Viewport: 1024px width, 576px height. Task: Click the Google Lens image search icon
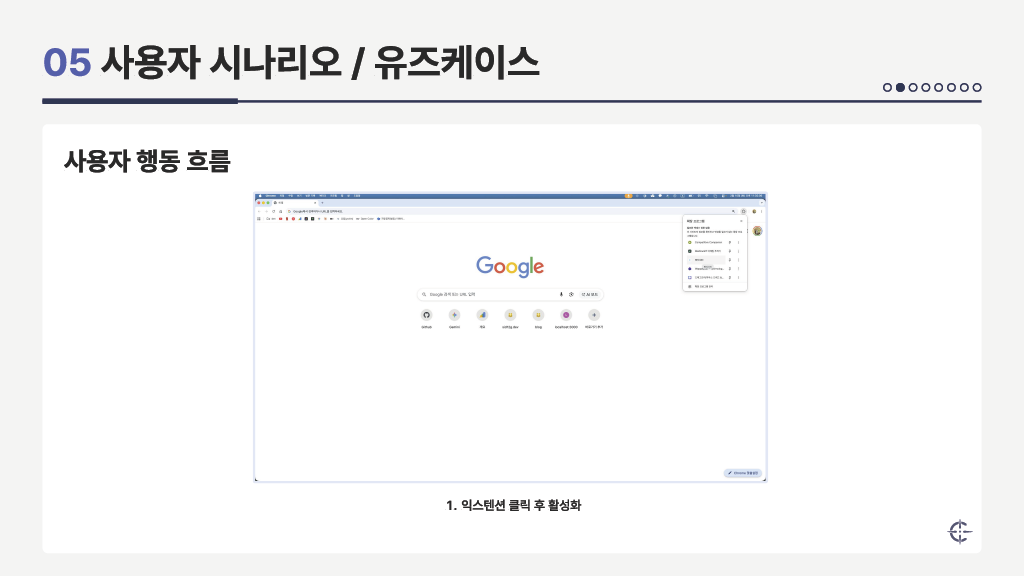pyautogui.click(x=571, y=294)
